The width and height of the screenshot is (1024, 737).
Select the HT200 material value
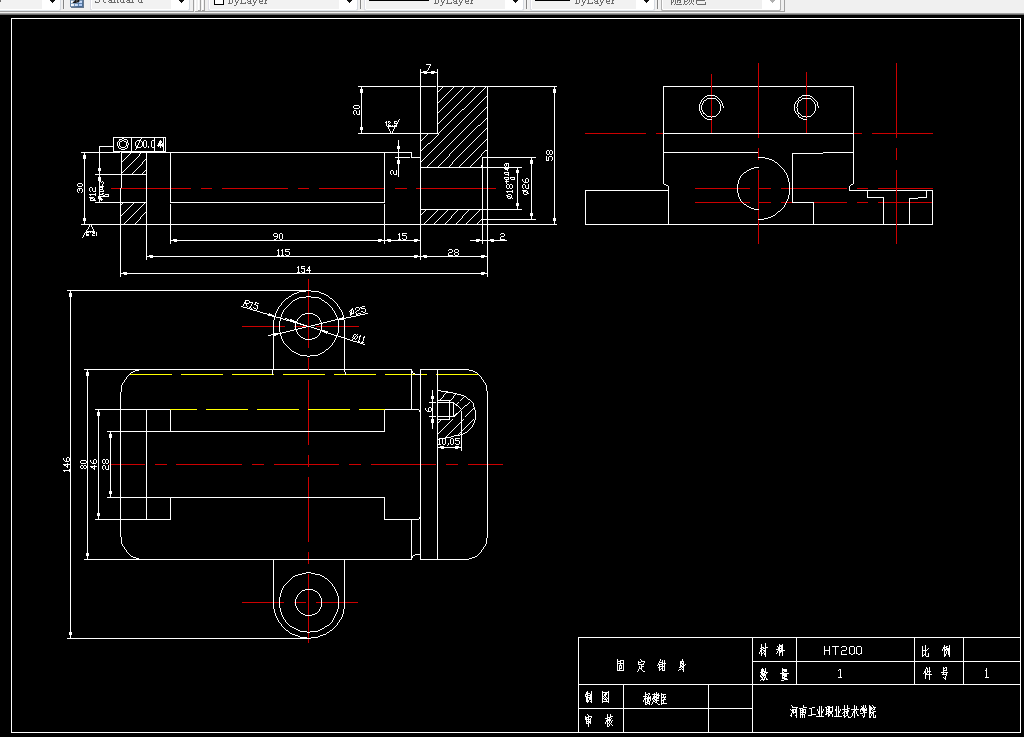(842, 650)
